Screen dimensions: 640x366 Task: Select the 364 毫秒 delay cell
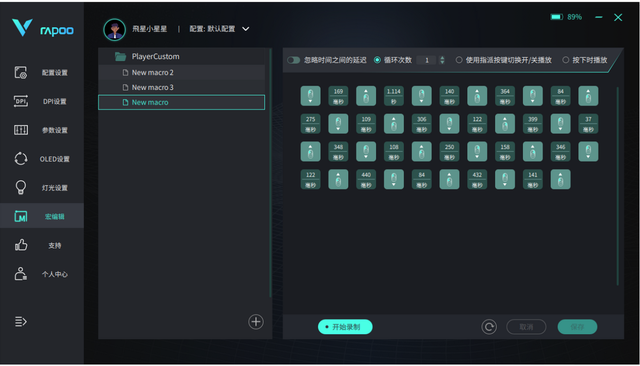point(505,96)
